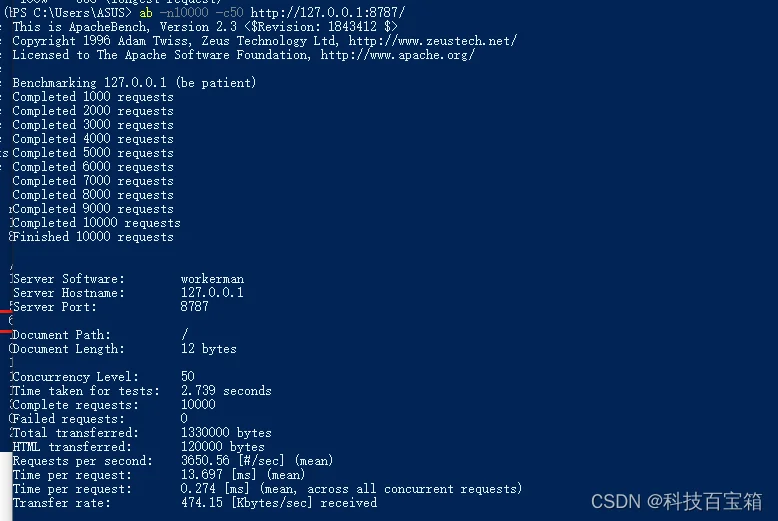The height and width of the screenshot is (521, 778).
Task: Click the Document Length value 12 bytes
Action: click(x=208, y=349)
